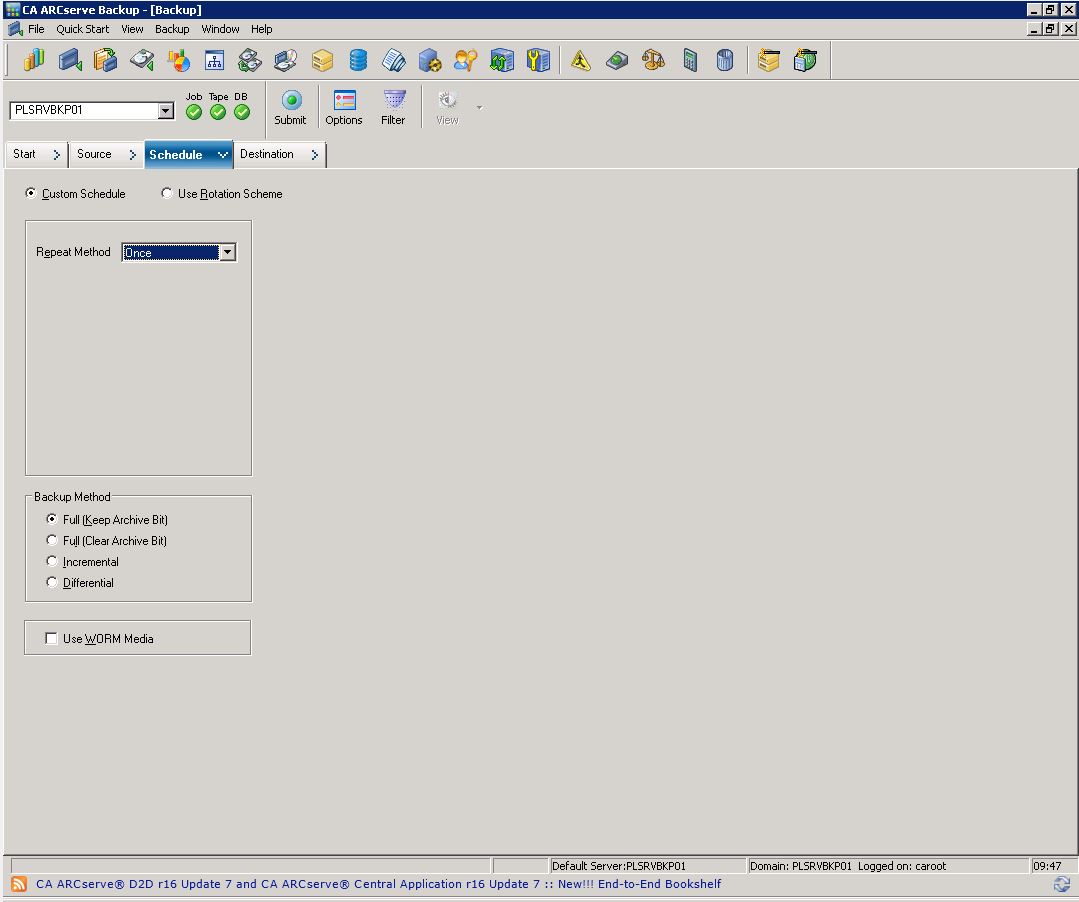The height and width of the screenshot is (902, 1079).
Task: Click the green Submit job icon
Action: [x=290, y=101]
